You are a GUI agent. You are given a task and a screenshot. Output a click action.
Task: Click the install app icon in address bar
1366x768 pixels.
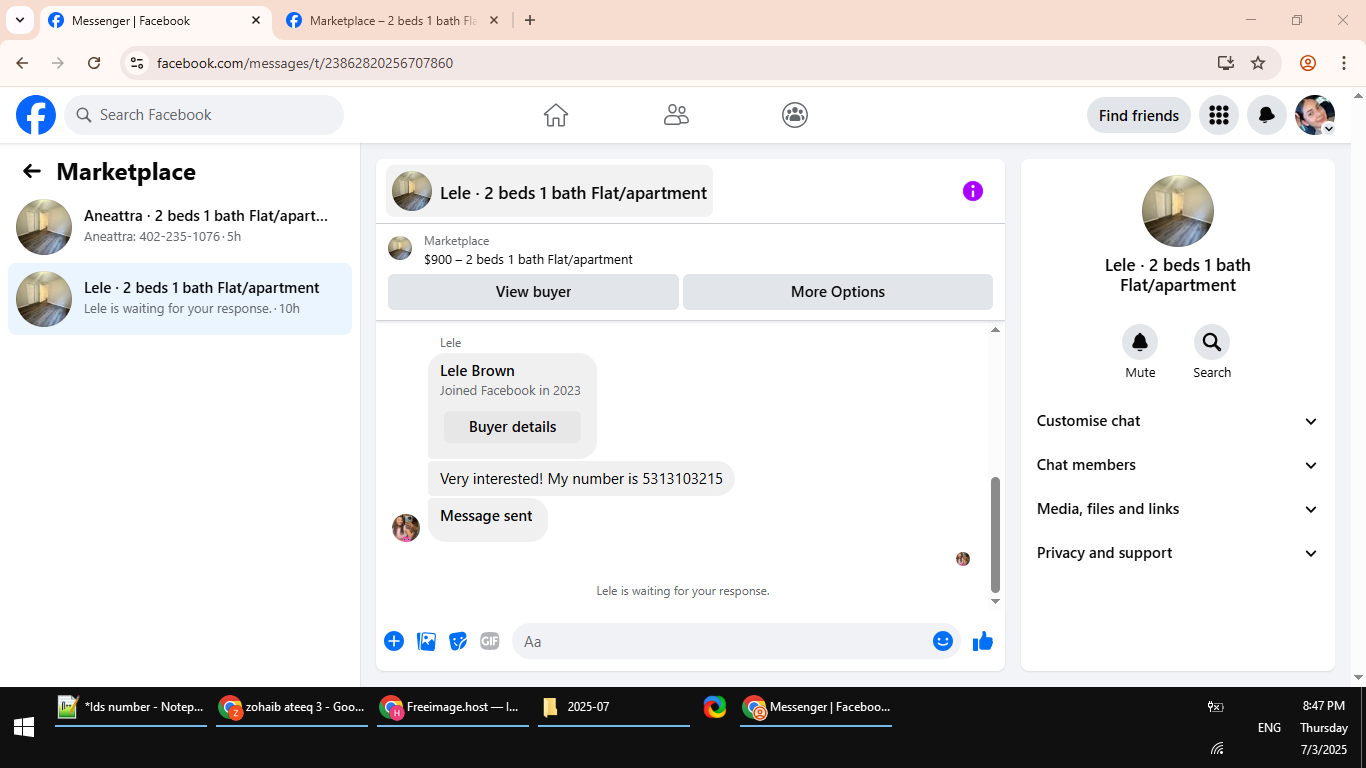(x=1226, y=63)
